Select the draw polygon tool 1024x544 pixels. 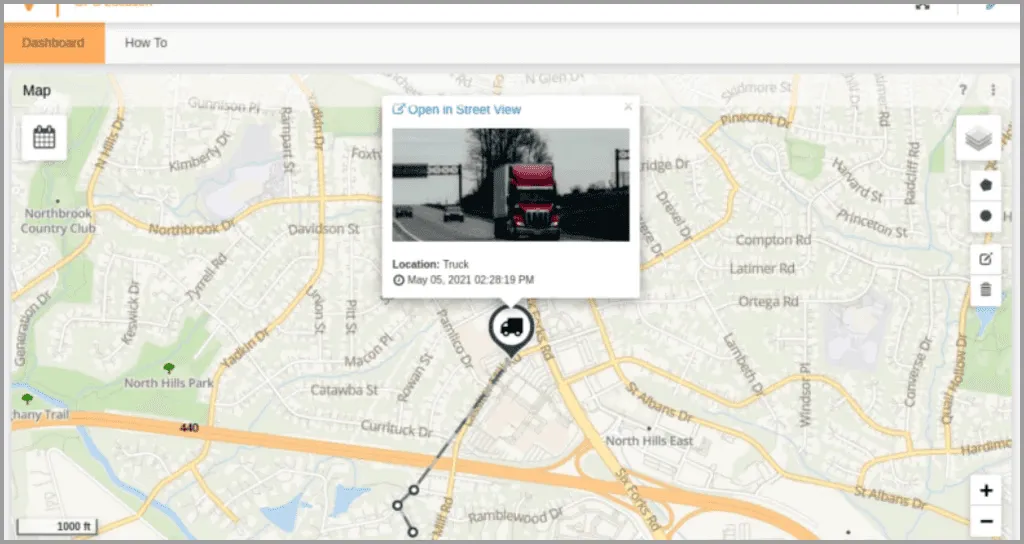click(x=986, y=185)
